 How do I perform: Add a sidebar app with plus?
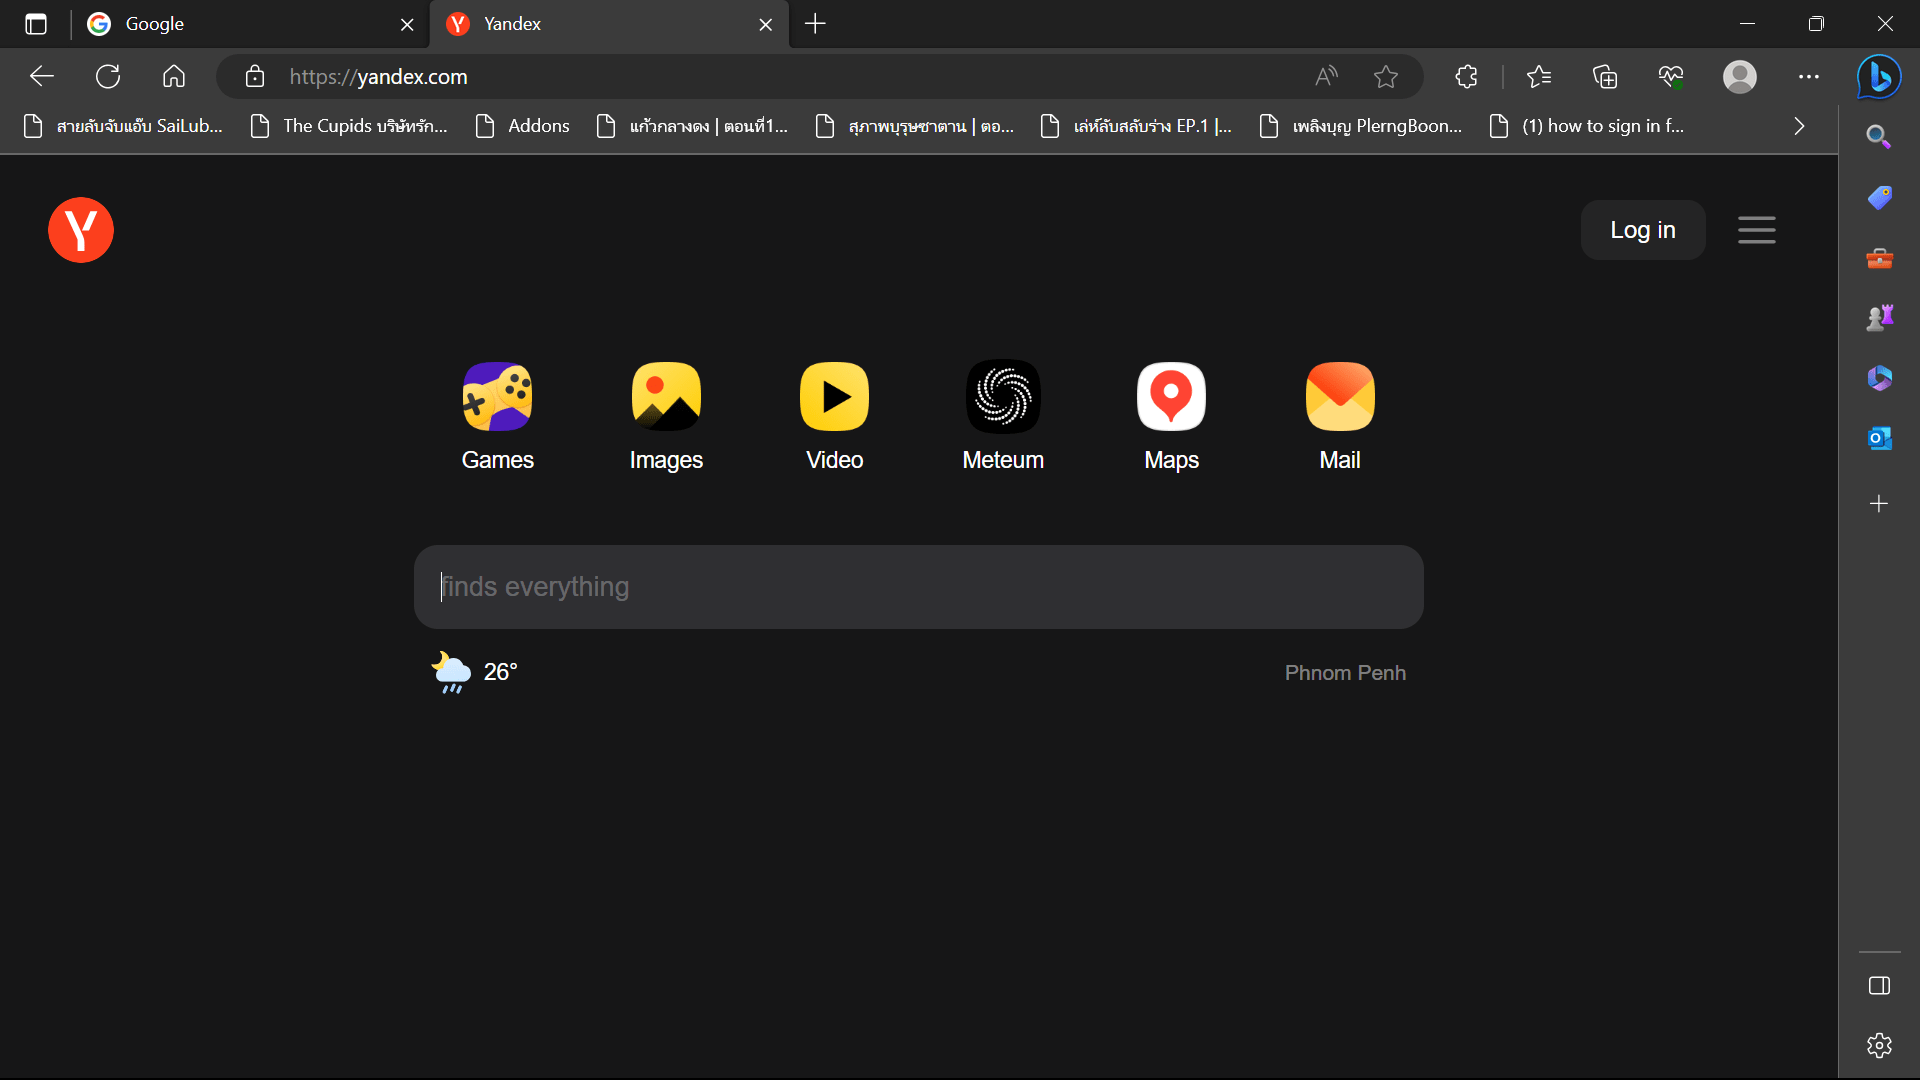click(1879, 503)
